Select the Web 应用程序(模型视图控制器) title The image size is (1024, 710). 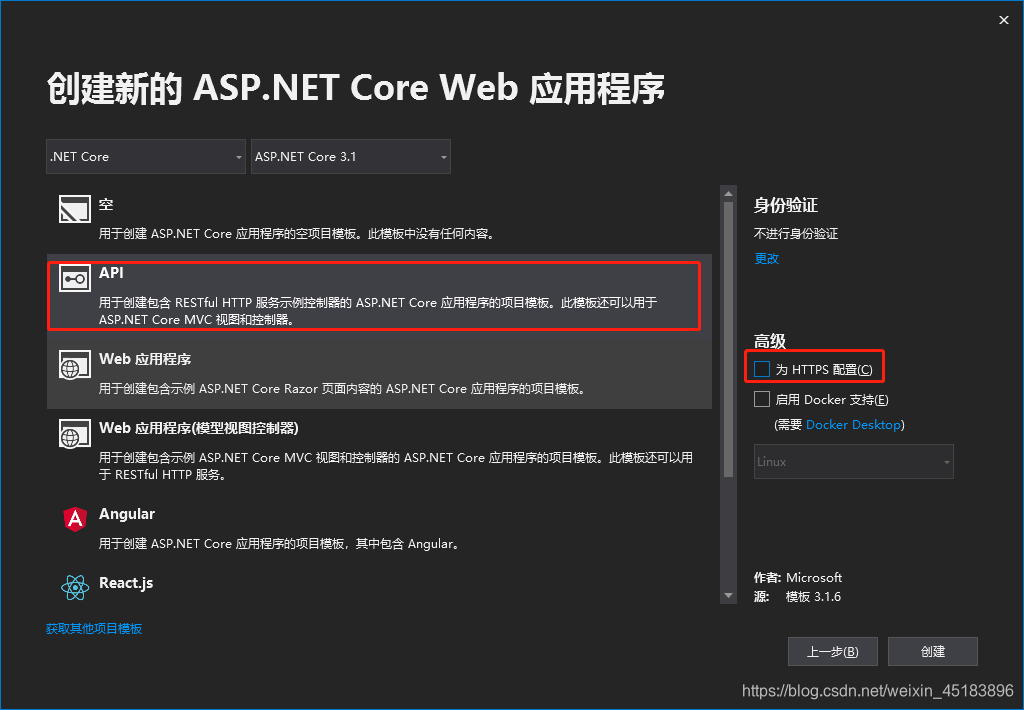(199, 428)
